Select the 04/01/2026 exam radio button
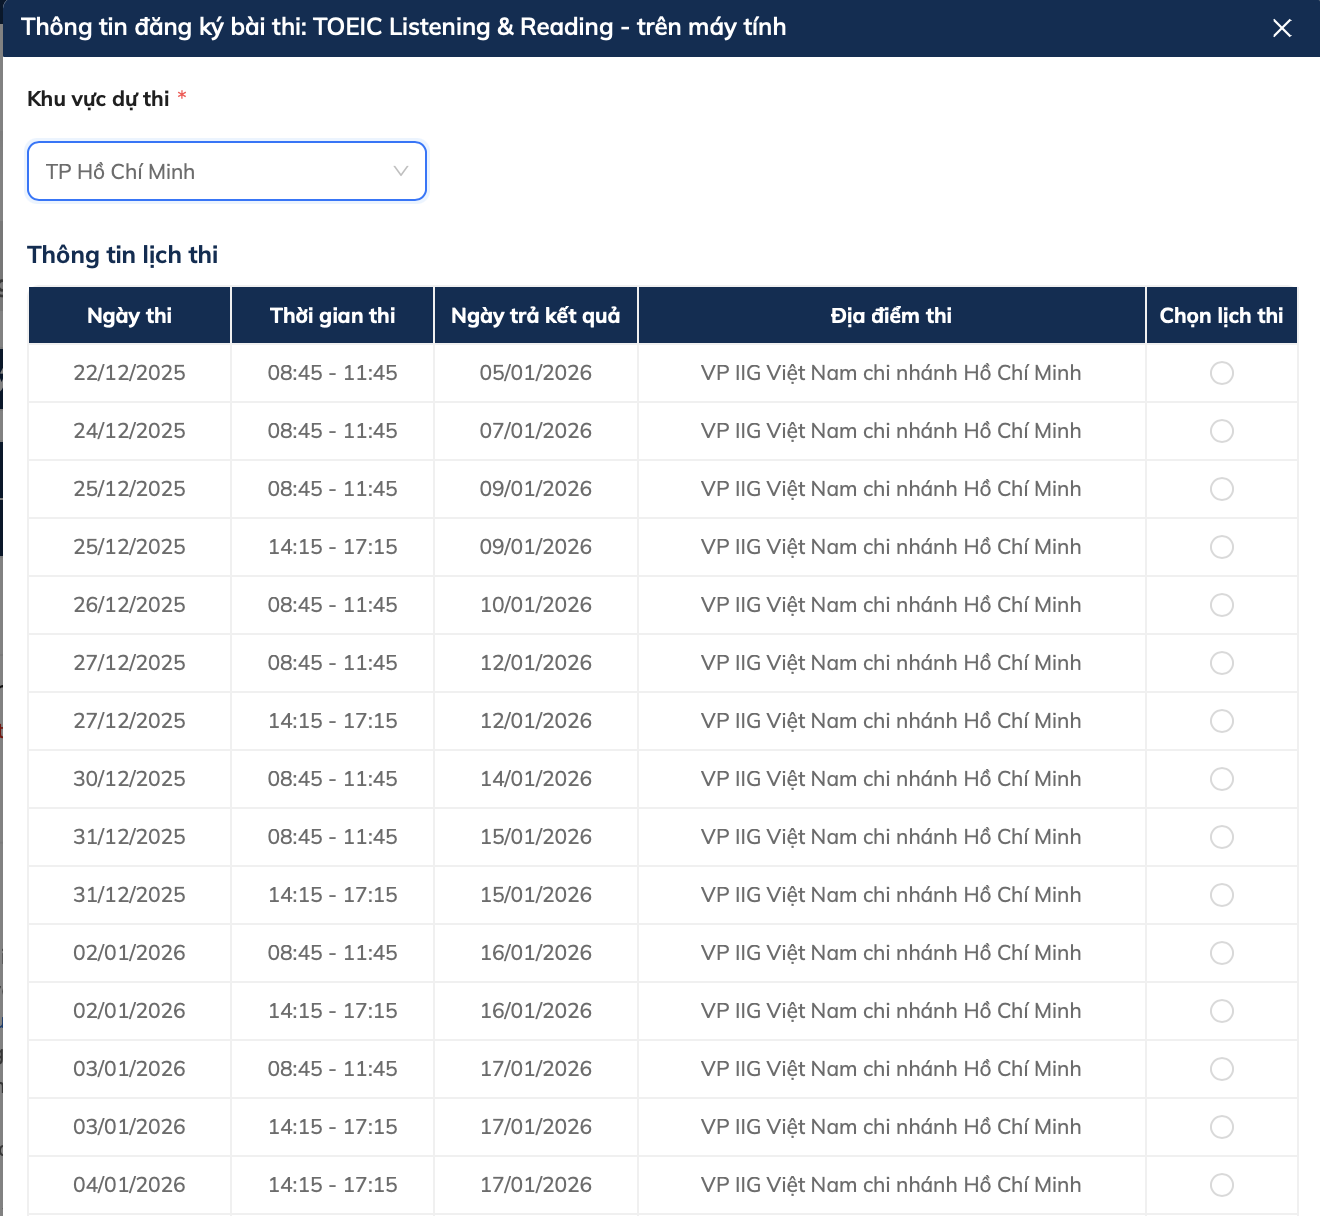 pos(1221,1185)
